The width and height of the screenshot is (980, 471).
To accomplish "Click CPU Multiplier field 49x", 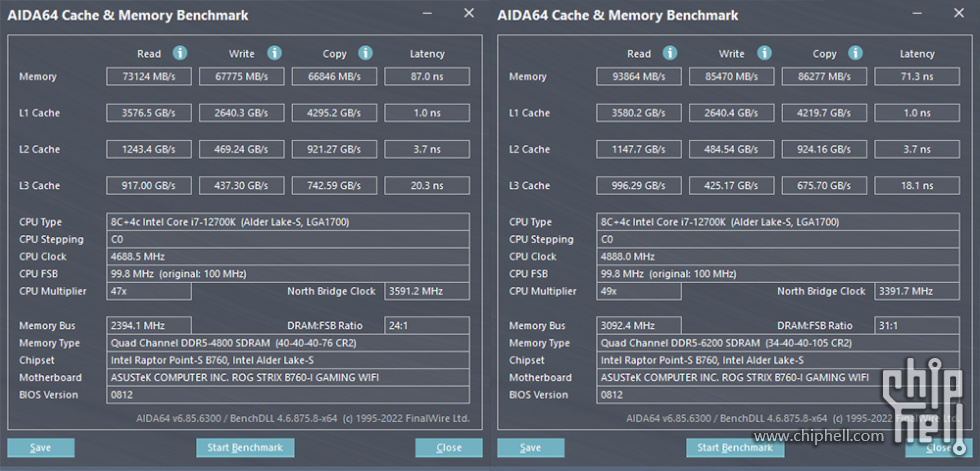I will [639, 291].
